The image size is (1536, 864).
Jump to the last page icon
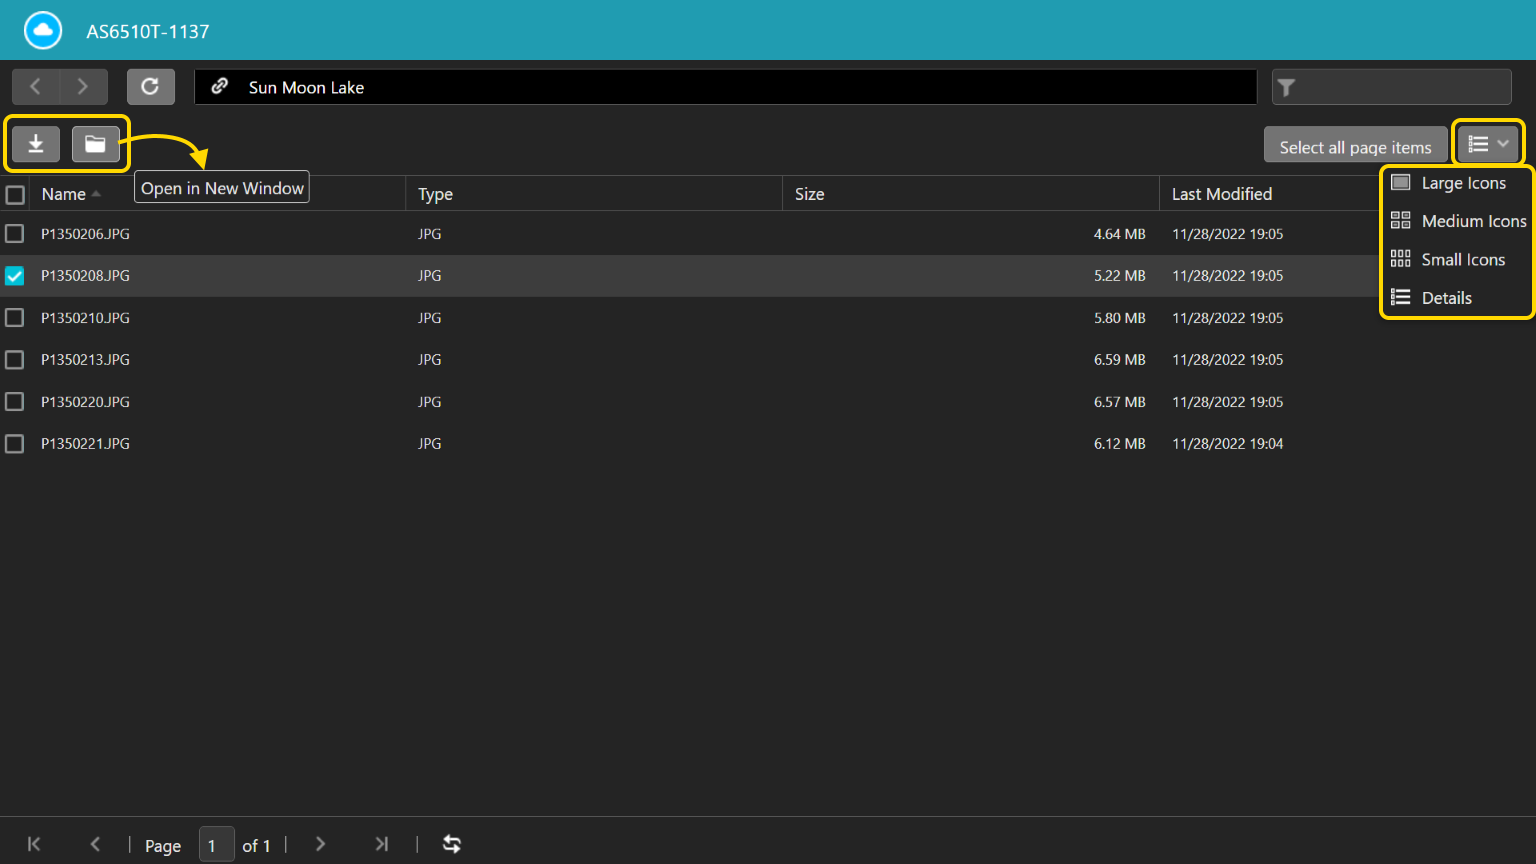click(381, 844)
